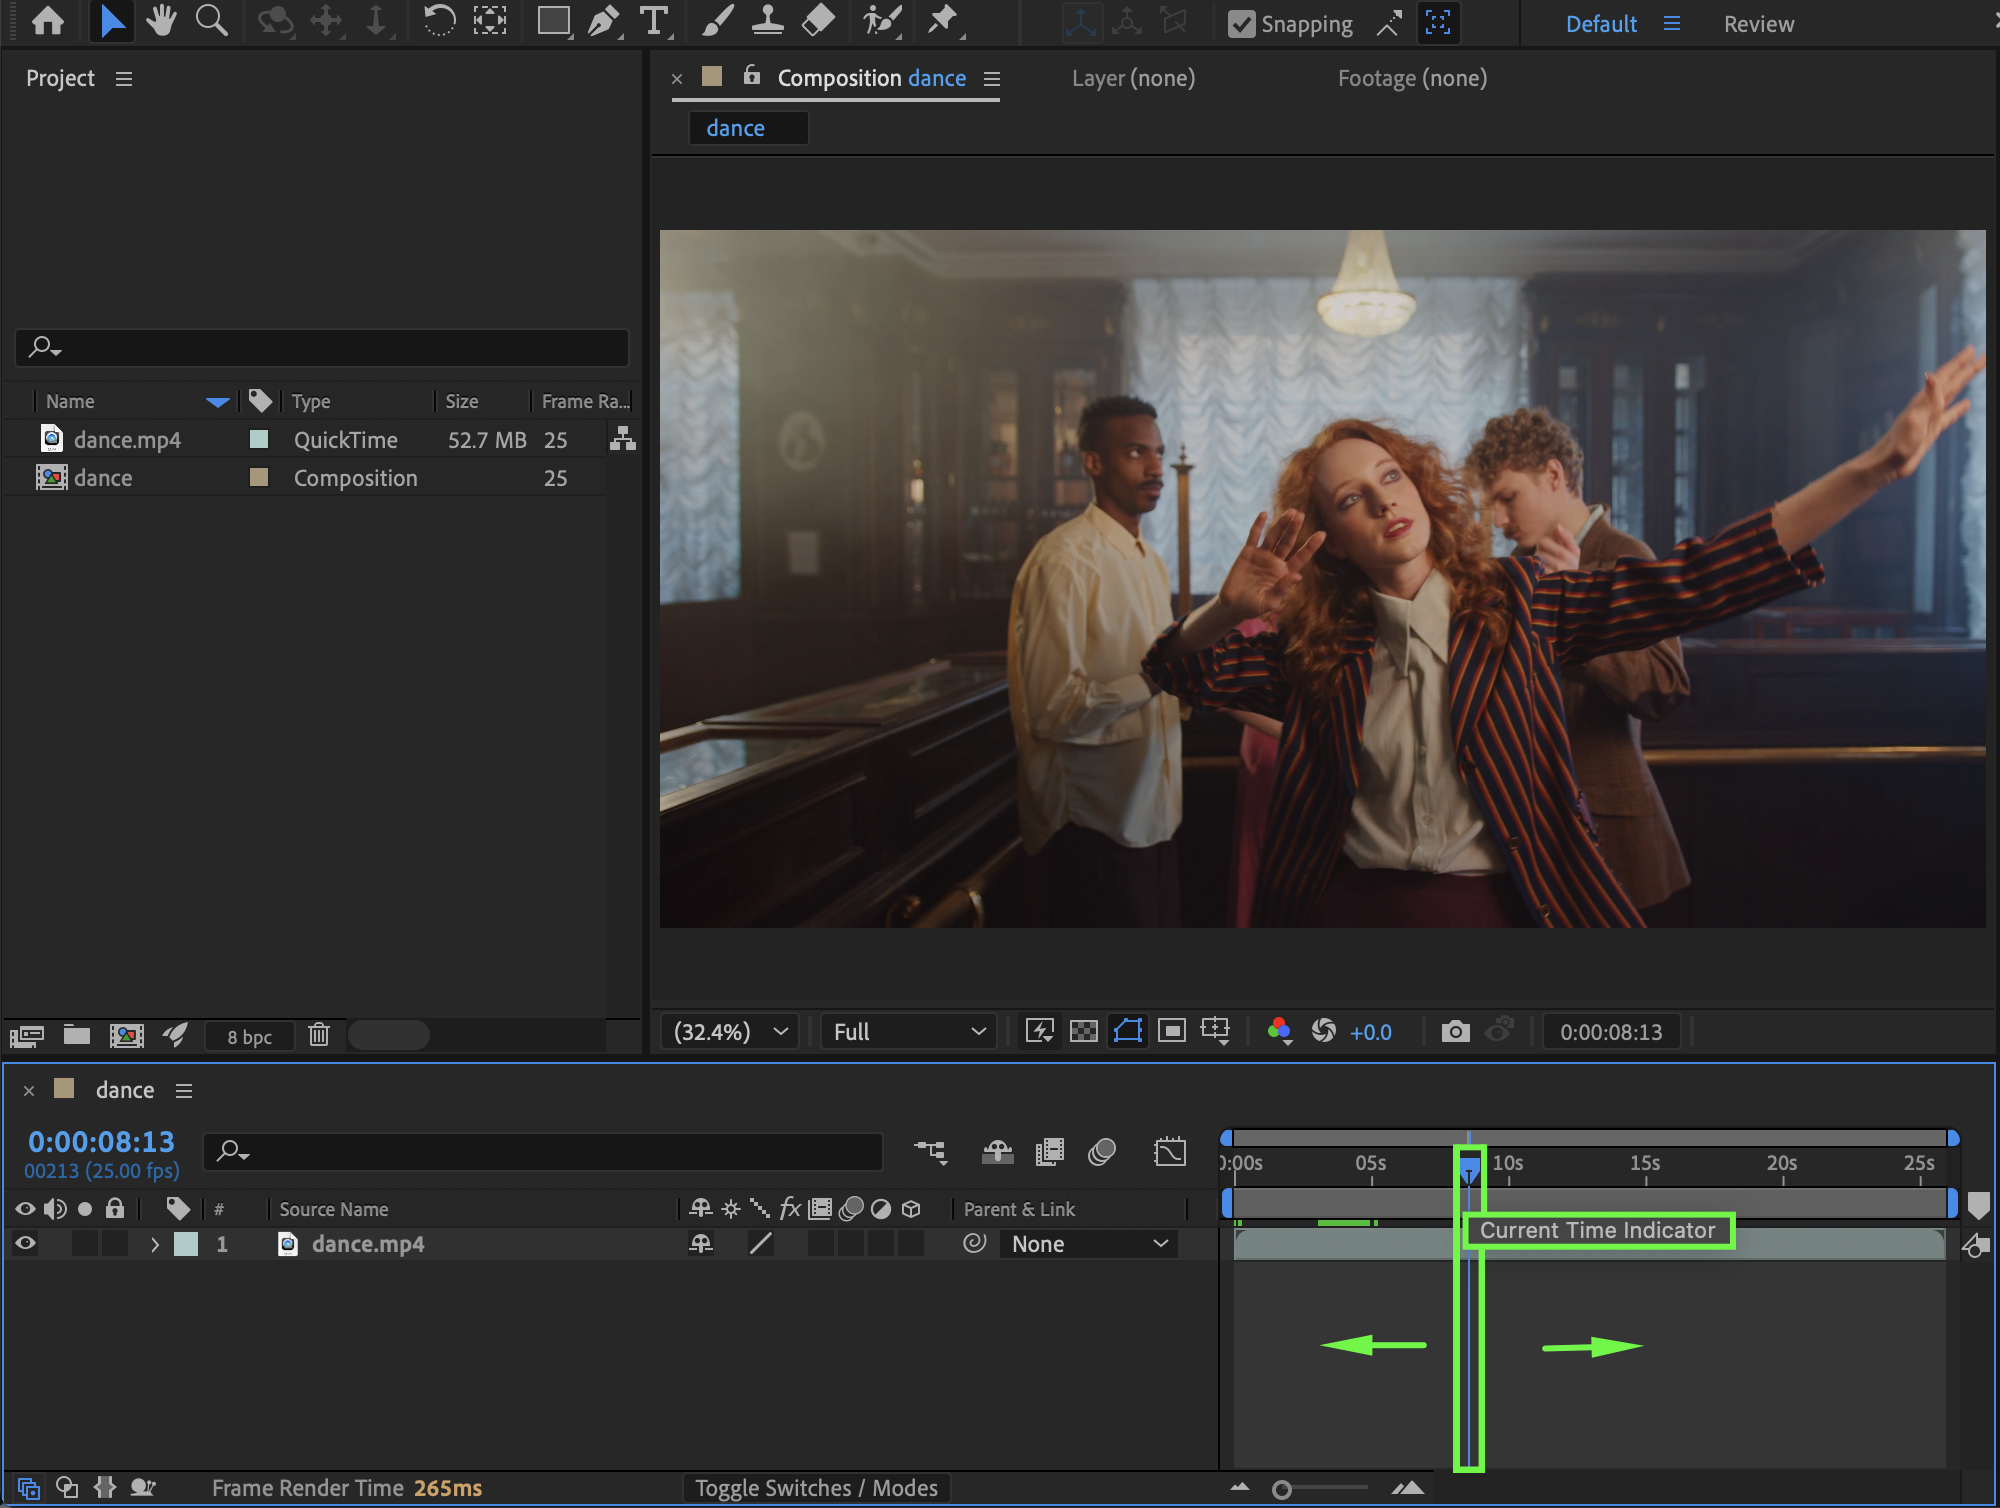Select the Hand tool
This screenshot has height=1508, width=2000.
point(160,21)
